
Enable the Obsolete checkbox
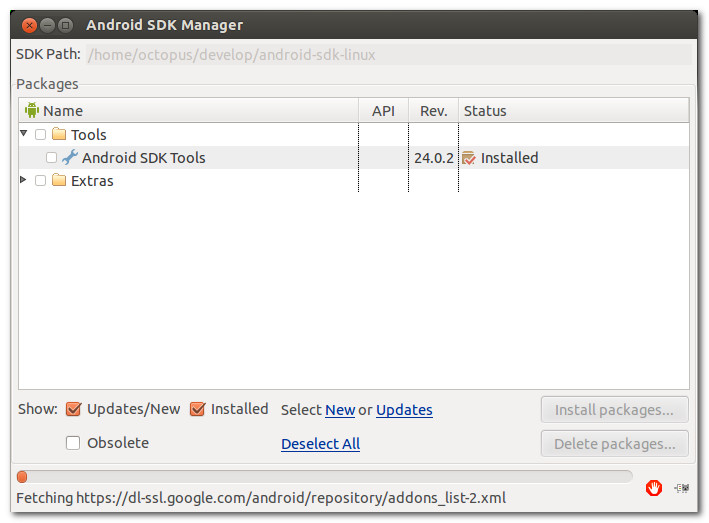73,443
